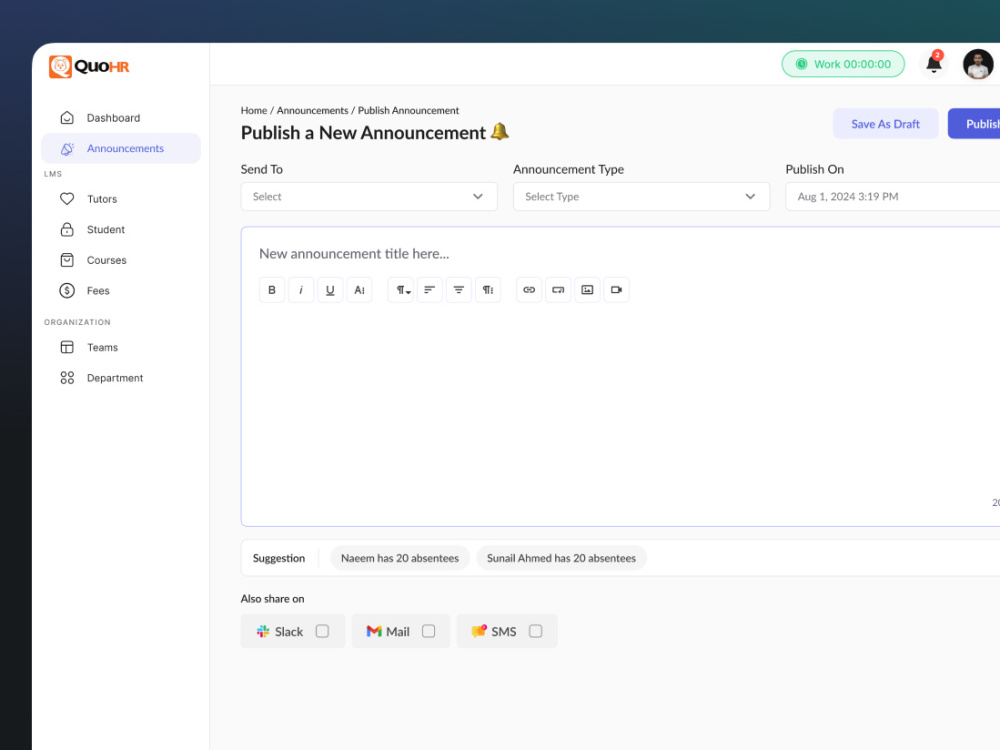Open the Announcement Type dropdown
The width and height of the screenshot is (1000, 750).
pos(641,196)
